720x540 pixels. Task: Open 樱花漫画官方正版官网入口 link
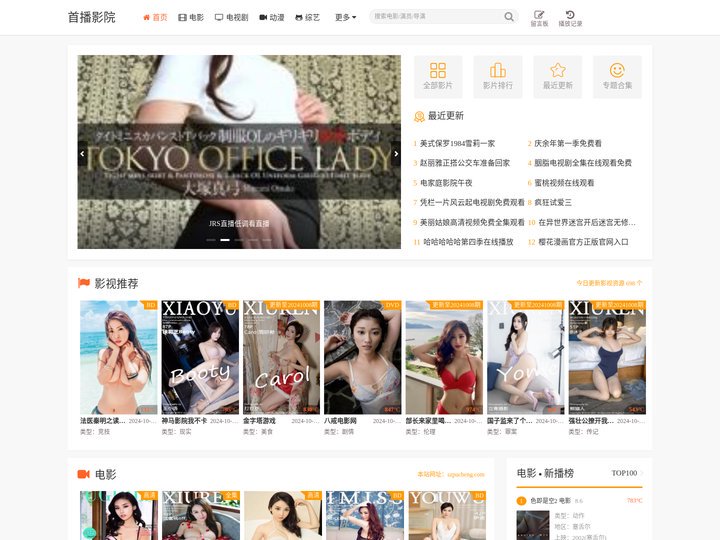pos(583,242)
